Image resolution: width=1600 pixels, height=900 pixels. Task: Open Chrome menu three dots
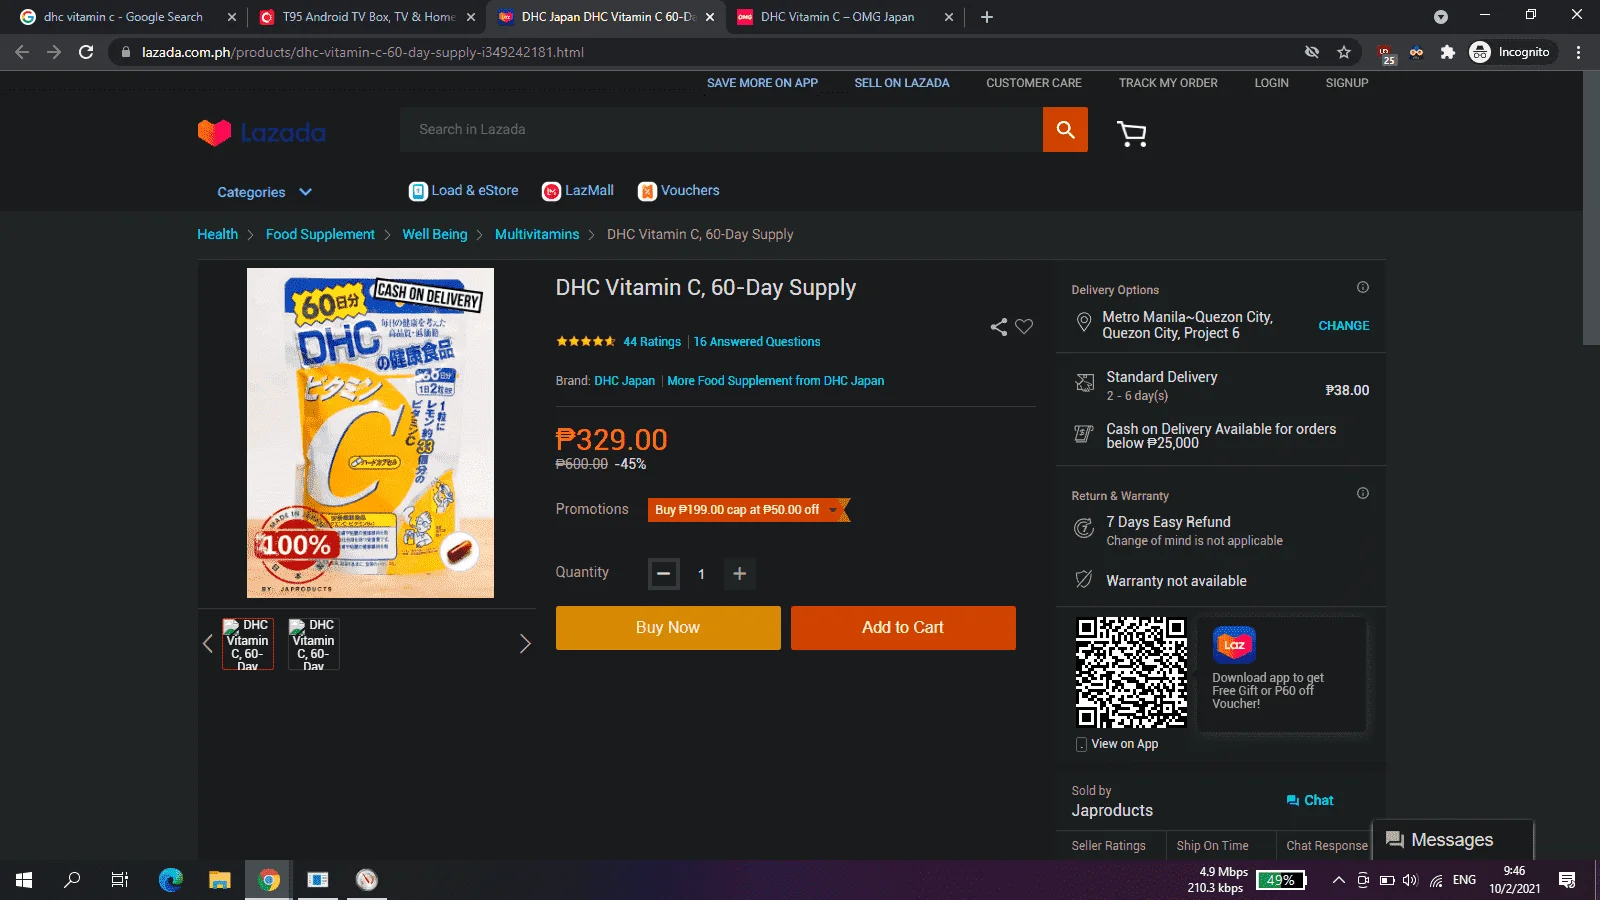(x=1579, y=52)
